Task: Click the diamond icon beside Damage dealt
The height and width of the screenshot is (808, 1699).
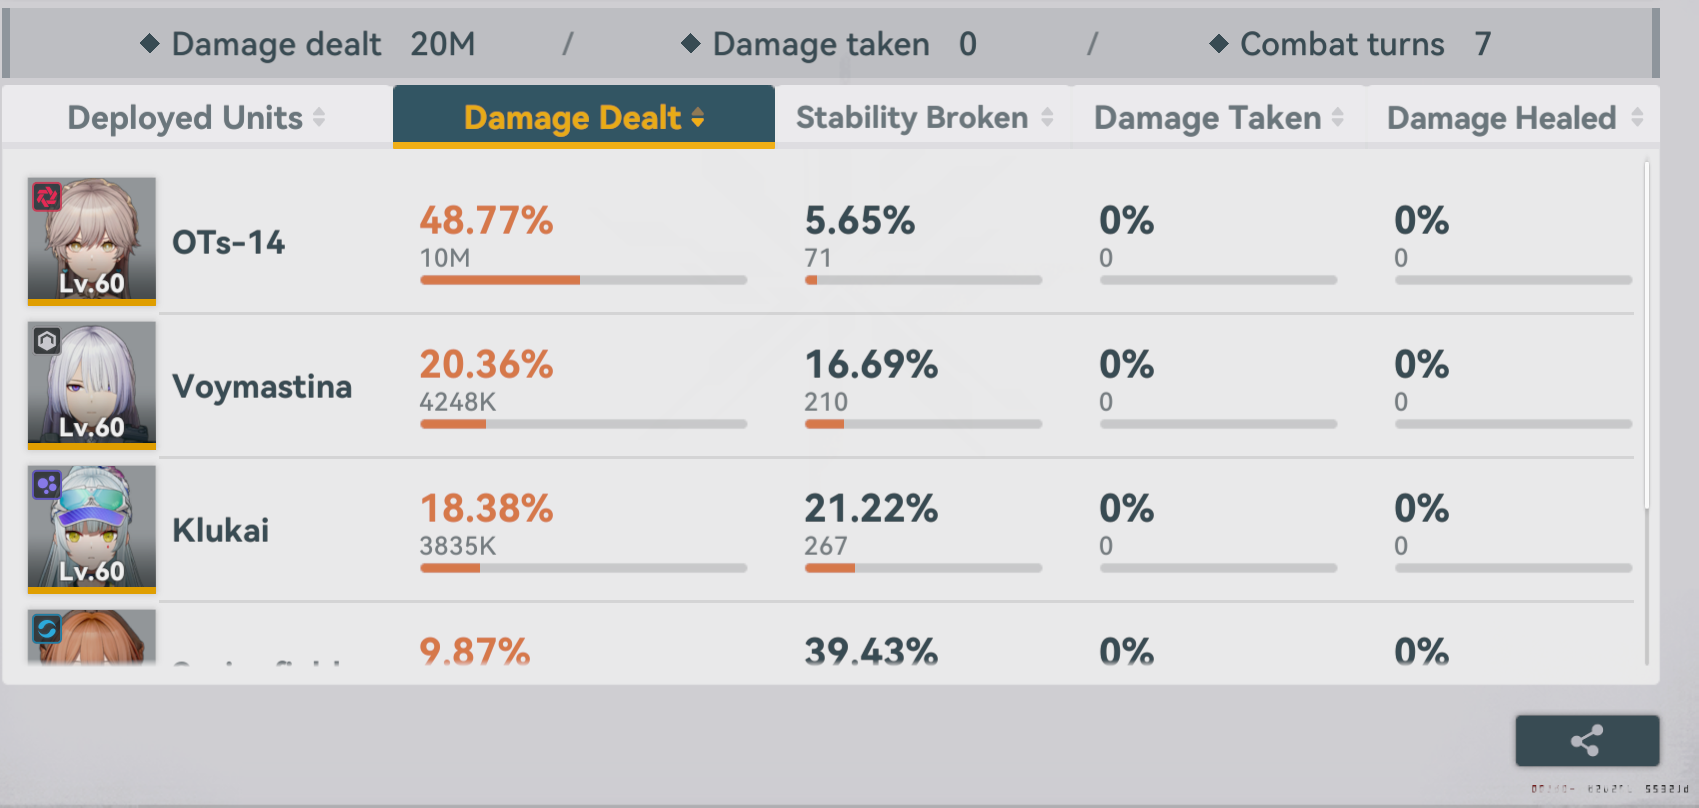Action: pyautogui.click(x=150, y=43)
